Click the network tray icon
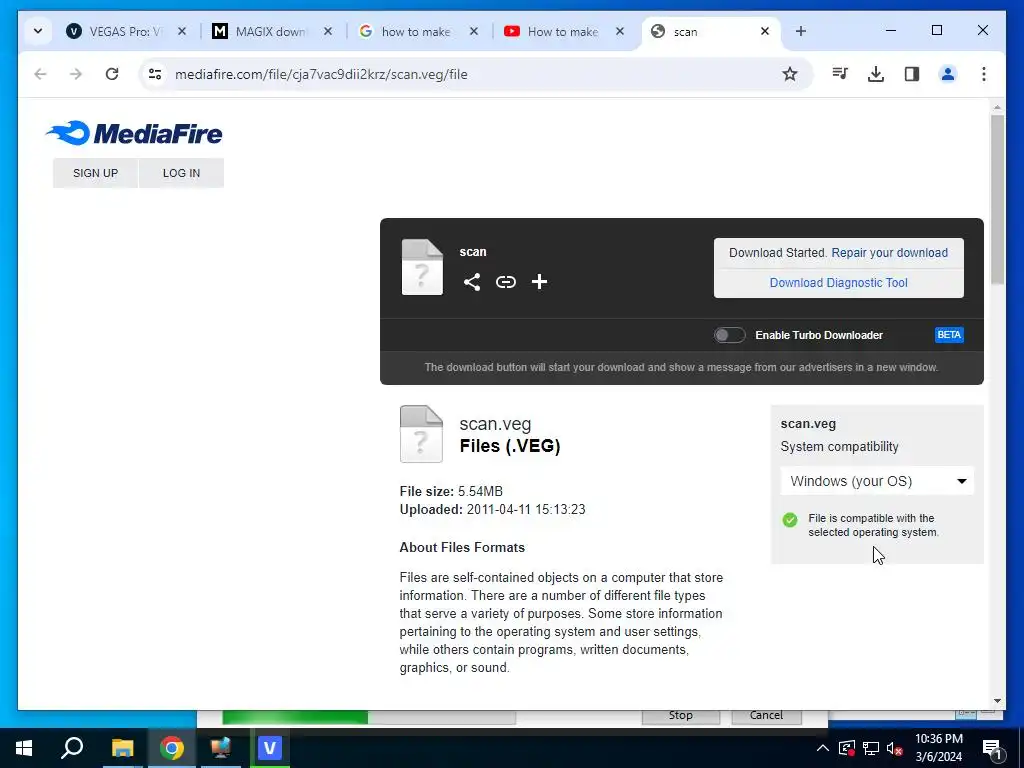The image size is (1024, 768). (x=871, y=748)
